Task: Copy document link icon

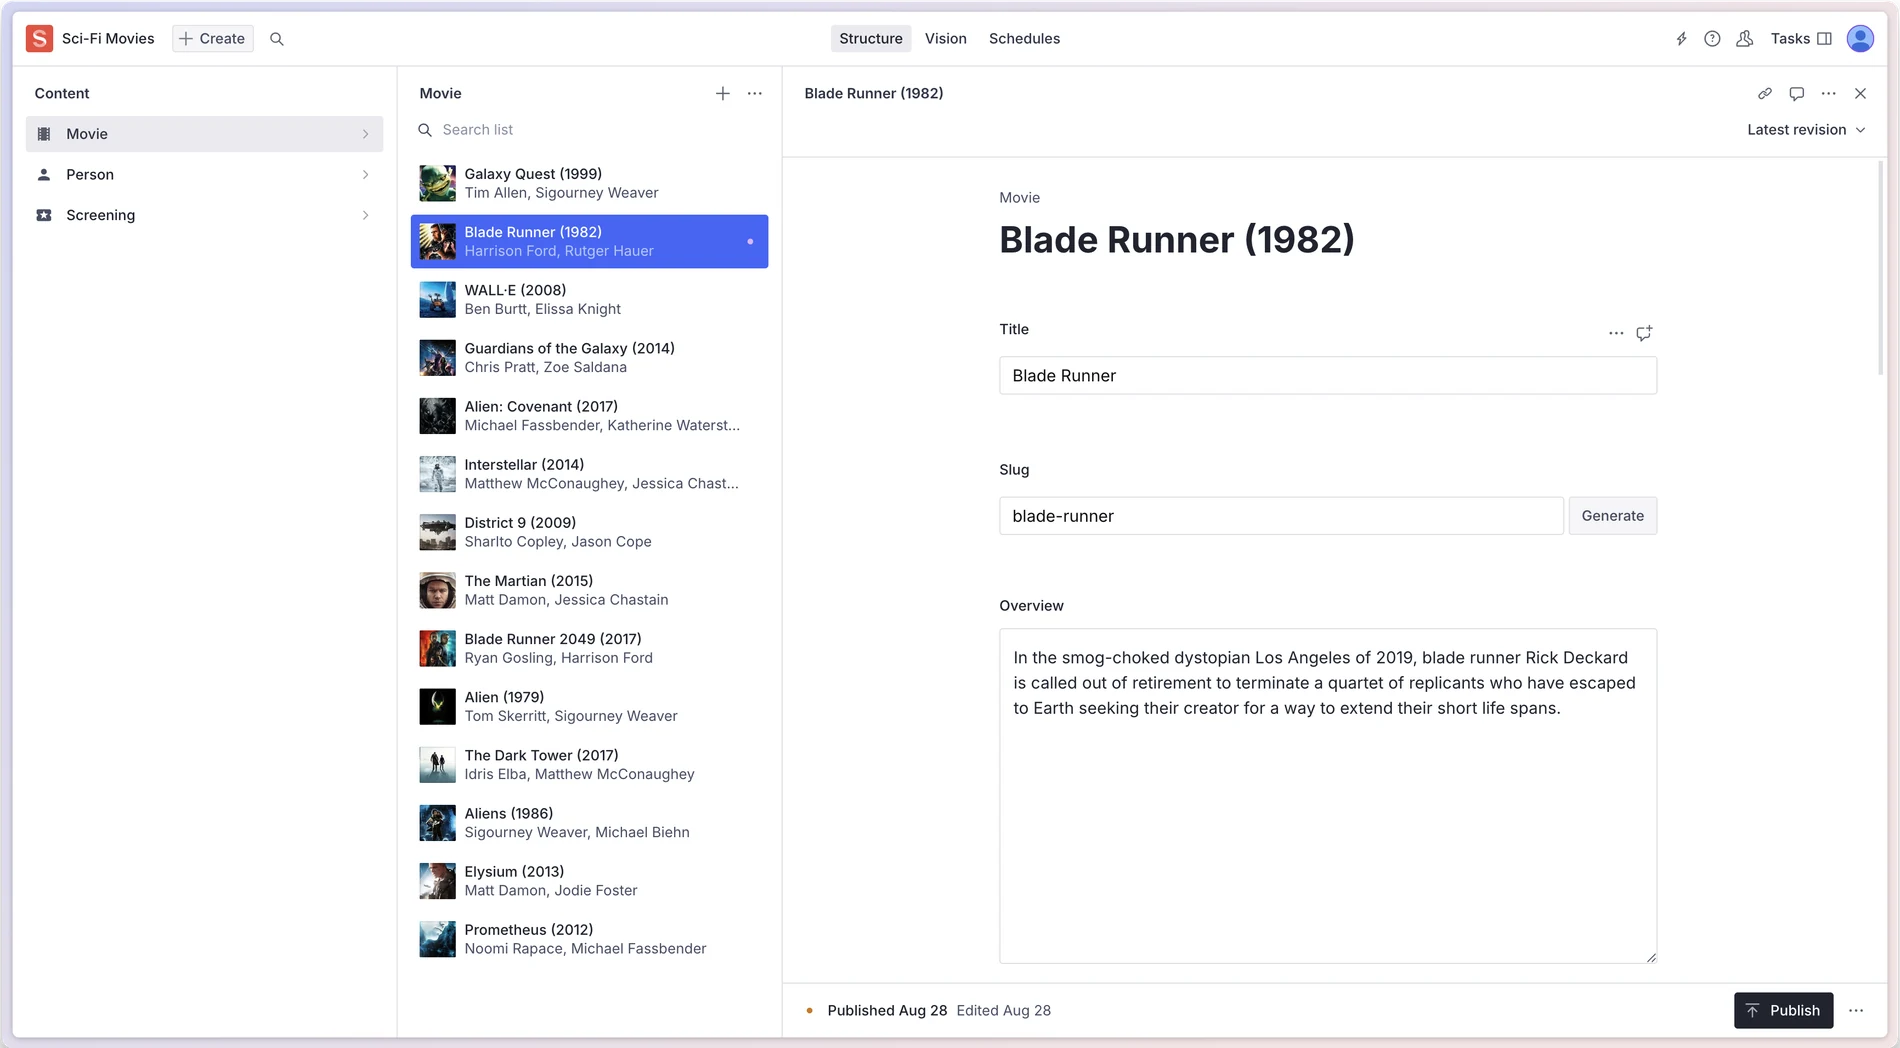Action: point(1765,93)
